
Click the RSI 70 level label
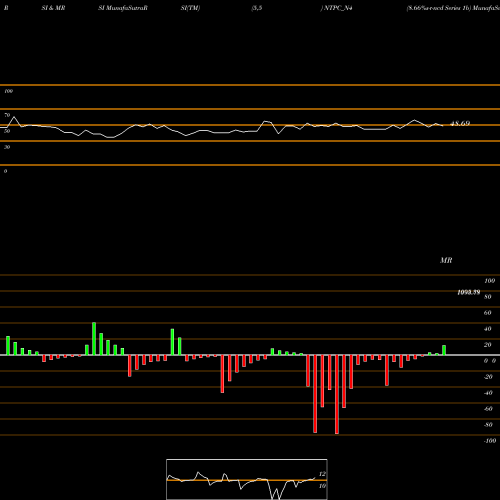pos(7,115)
